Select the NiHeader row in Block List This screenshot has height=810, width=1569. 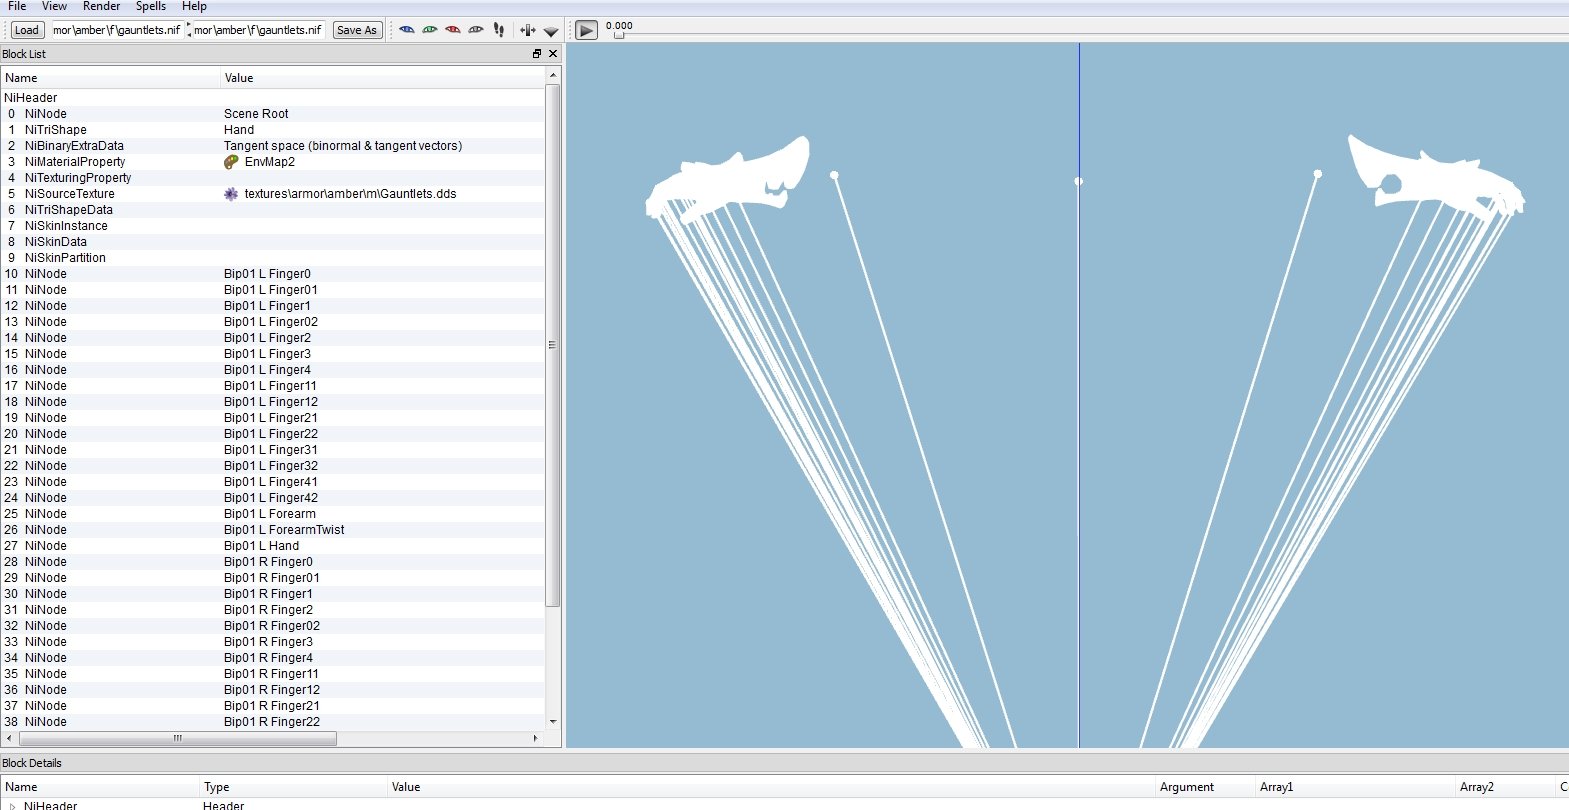click(x=273, y=98)
